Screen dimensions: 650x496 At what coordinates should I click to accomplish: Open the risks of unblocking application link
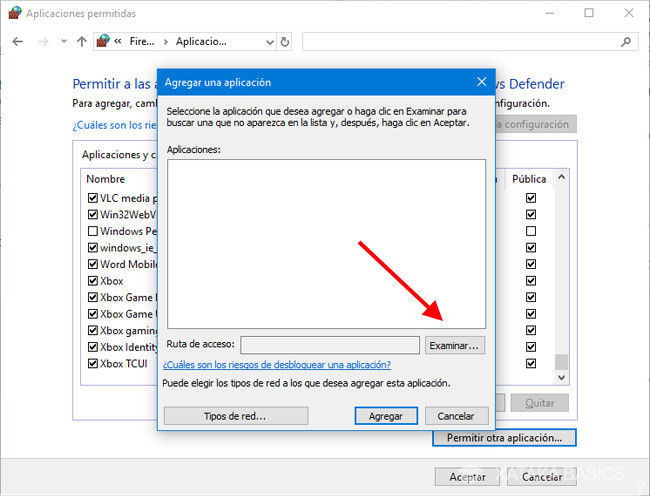pyautogui.click(x=277, y=365)
